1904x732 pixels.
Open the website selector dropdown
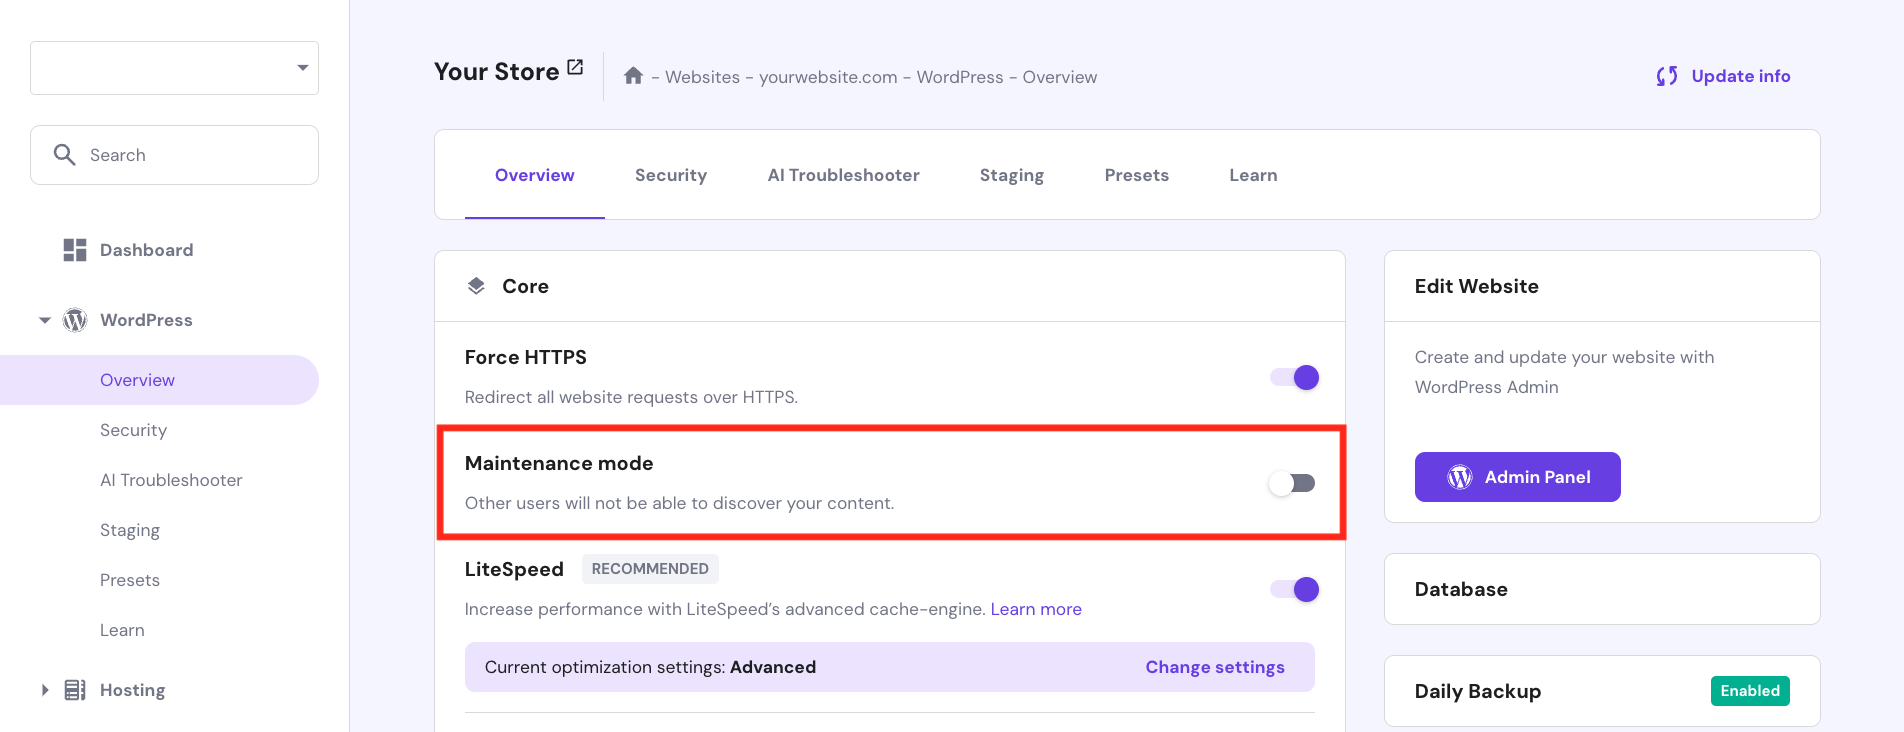point(303,67)
